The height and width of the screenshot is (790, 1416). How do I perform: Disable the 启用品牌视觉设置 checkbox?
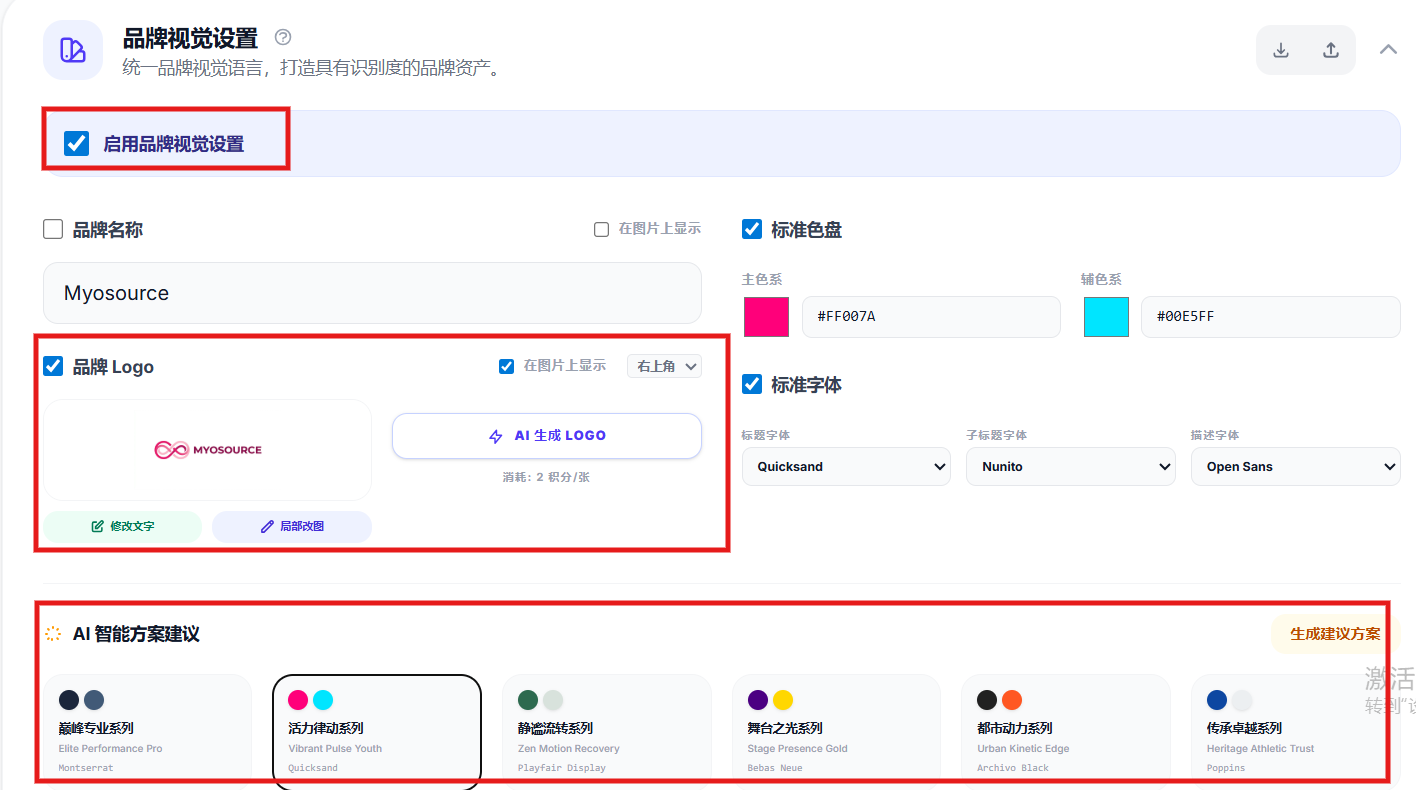point(77,143)
